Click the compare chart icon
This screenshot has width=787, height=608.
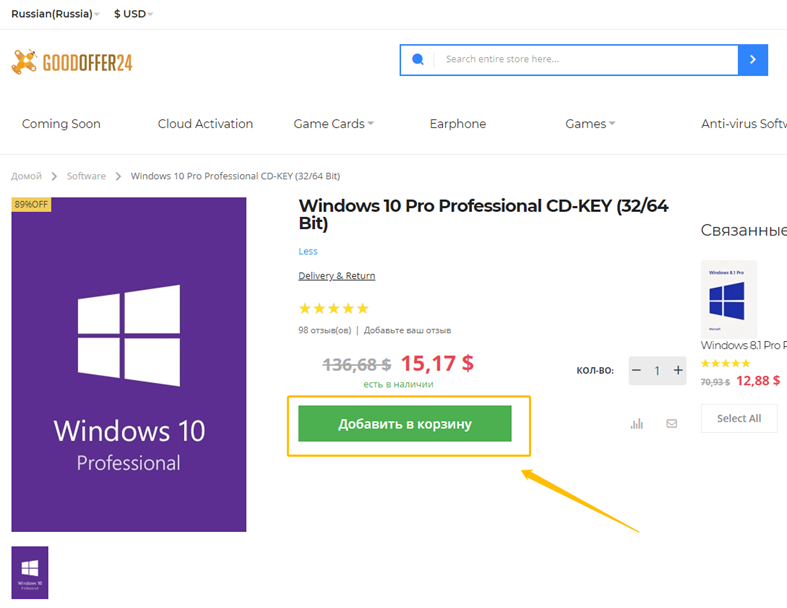click(637, 424)
